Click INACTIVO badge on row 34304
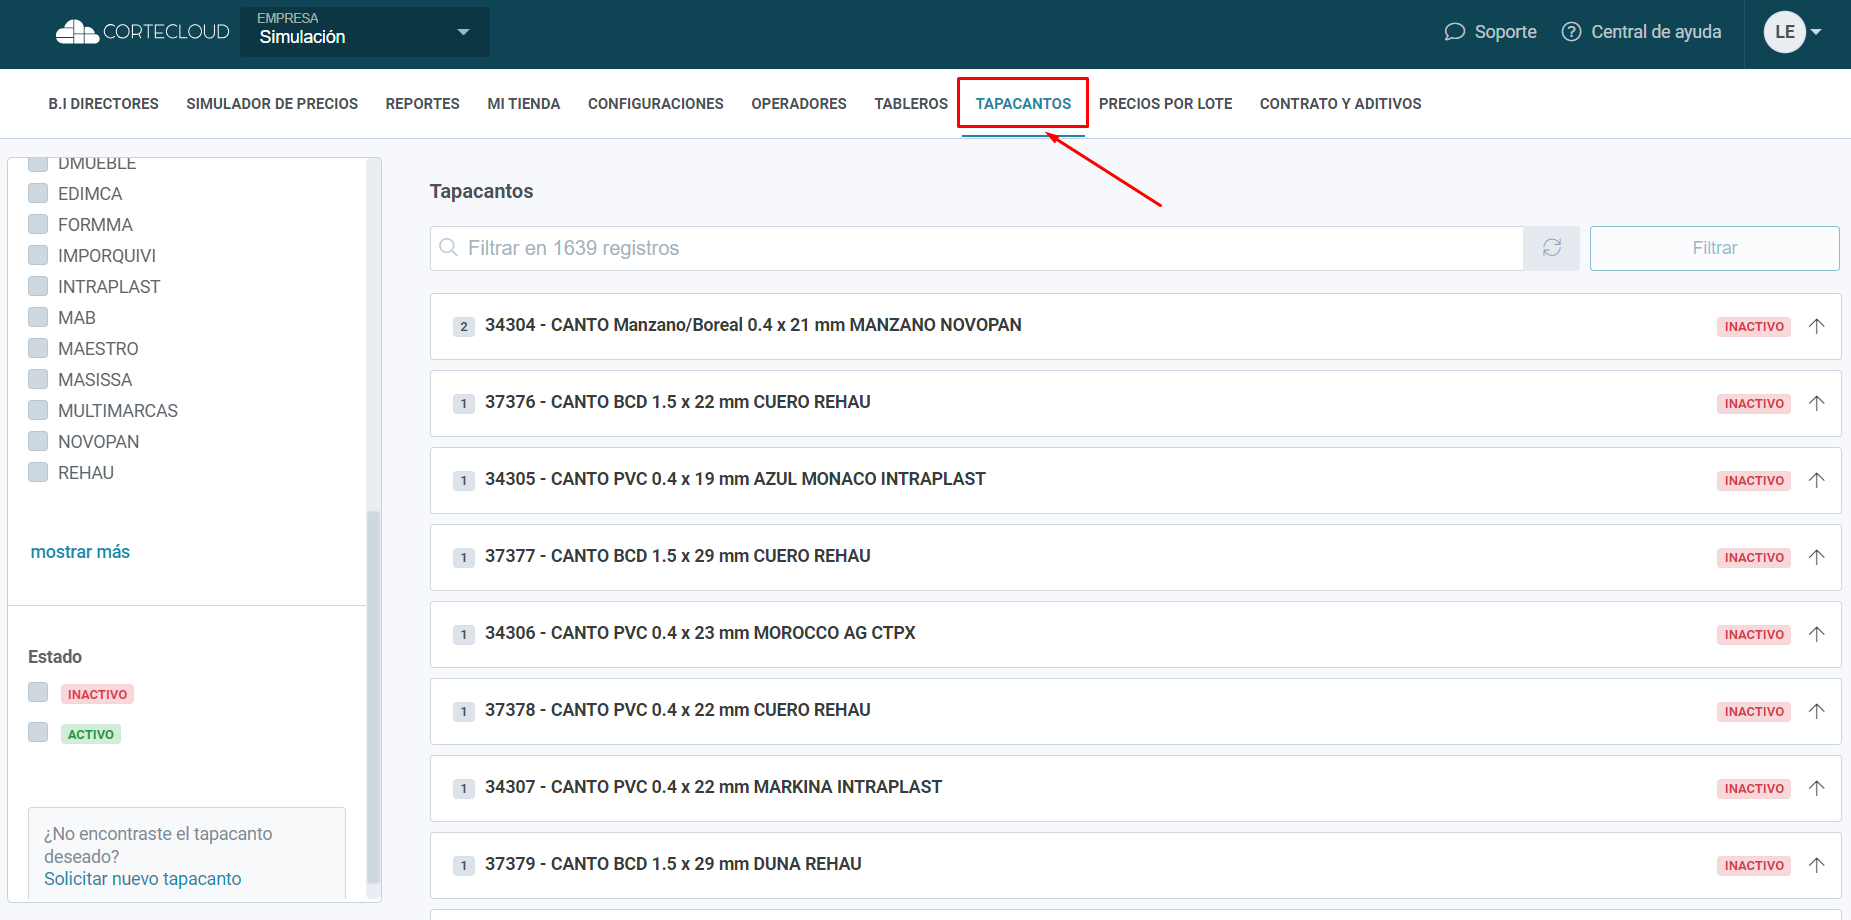The height and width of the screenshot is (920, 1851). [x=1754, y=327]
